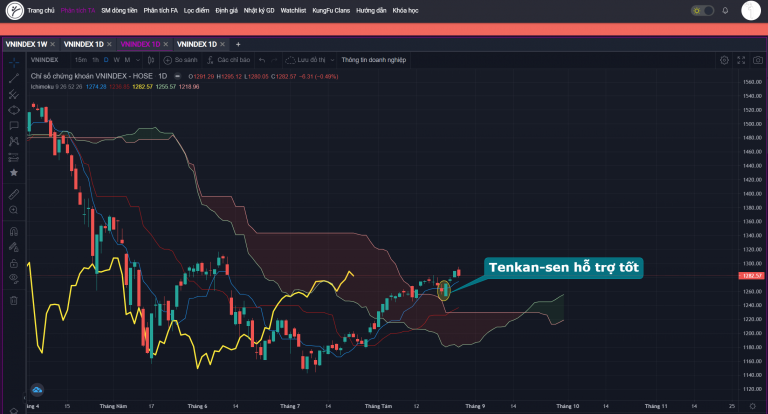The height and width of the screenshot is (414, 768).
Task: Expand the Lưu đồ thị dropdown arrow
Action: coord(332,60)
